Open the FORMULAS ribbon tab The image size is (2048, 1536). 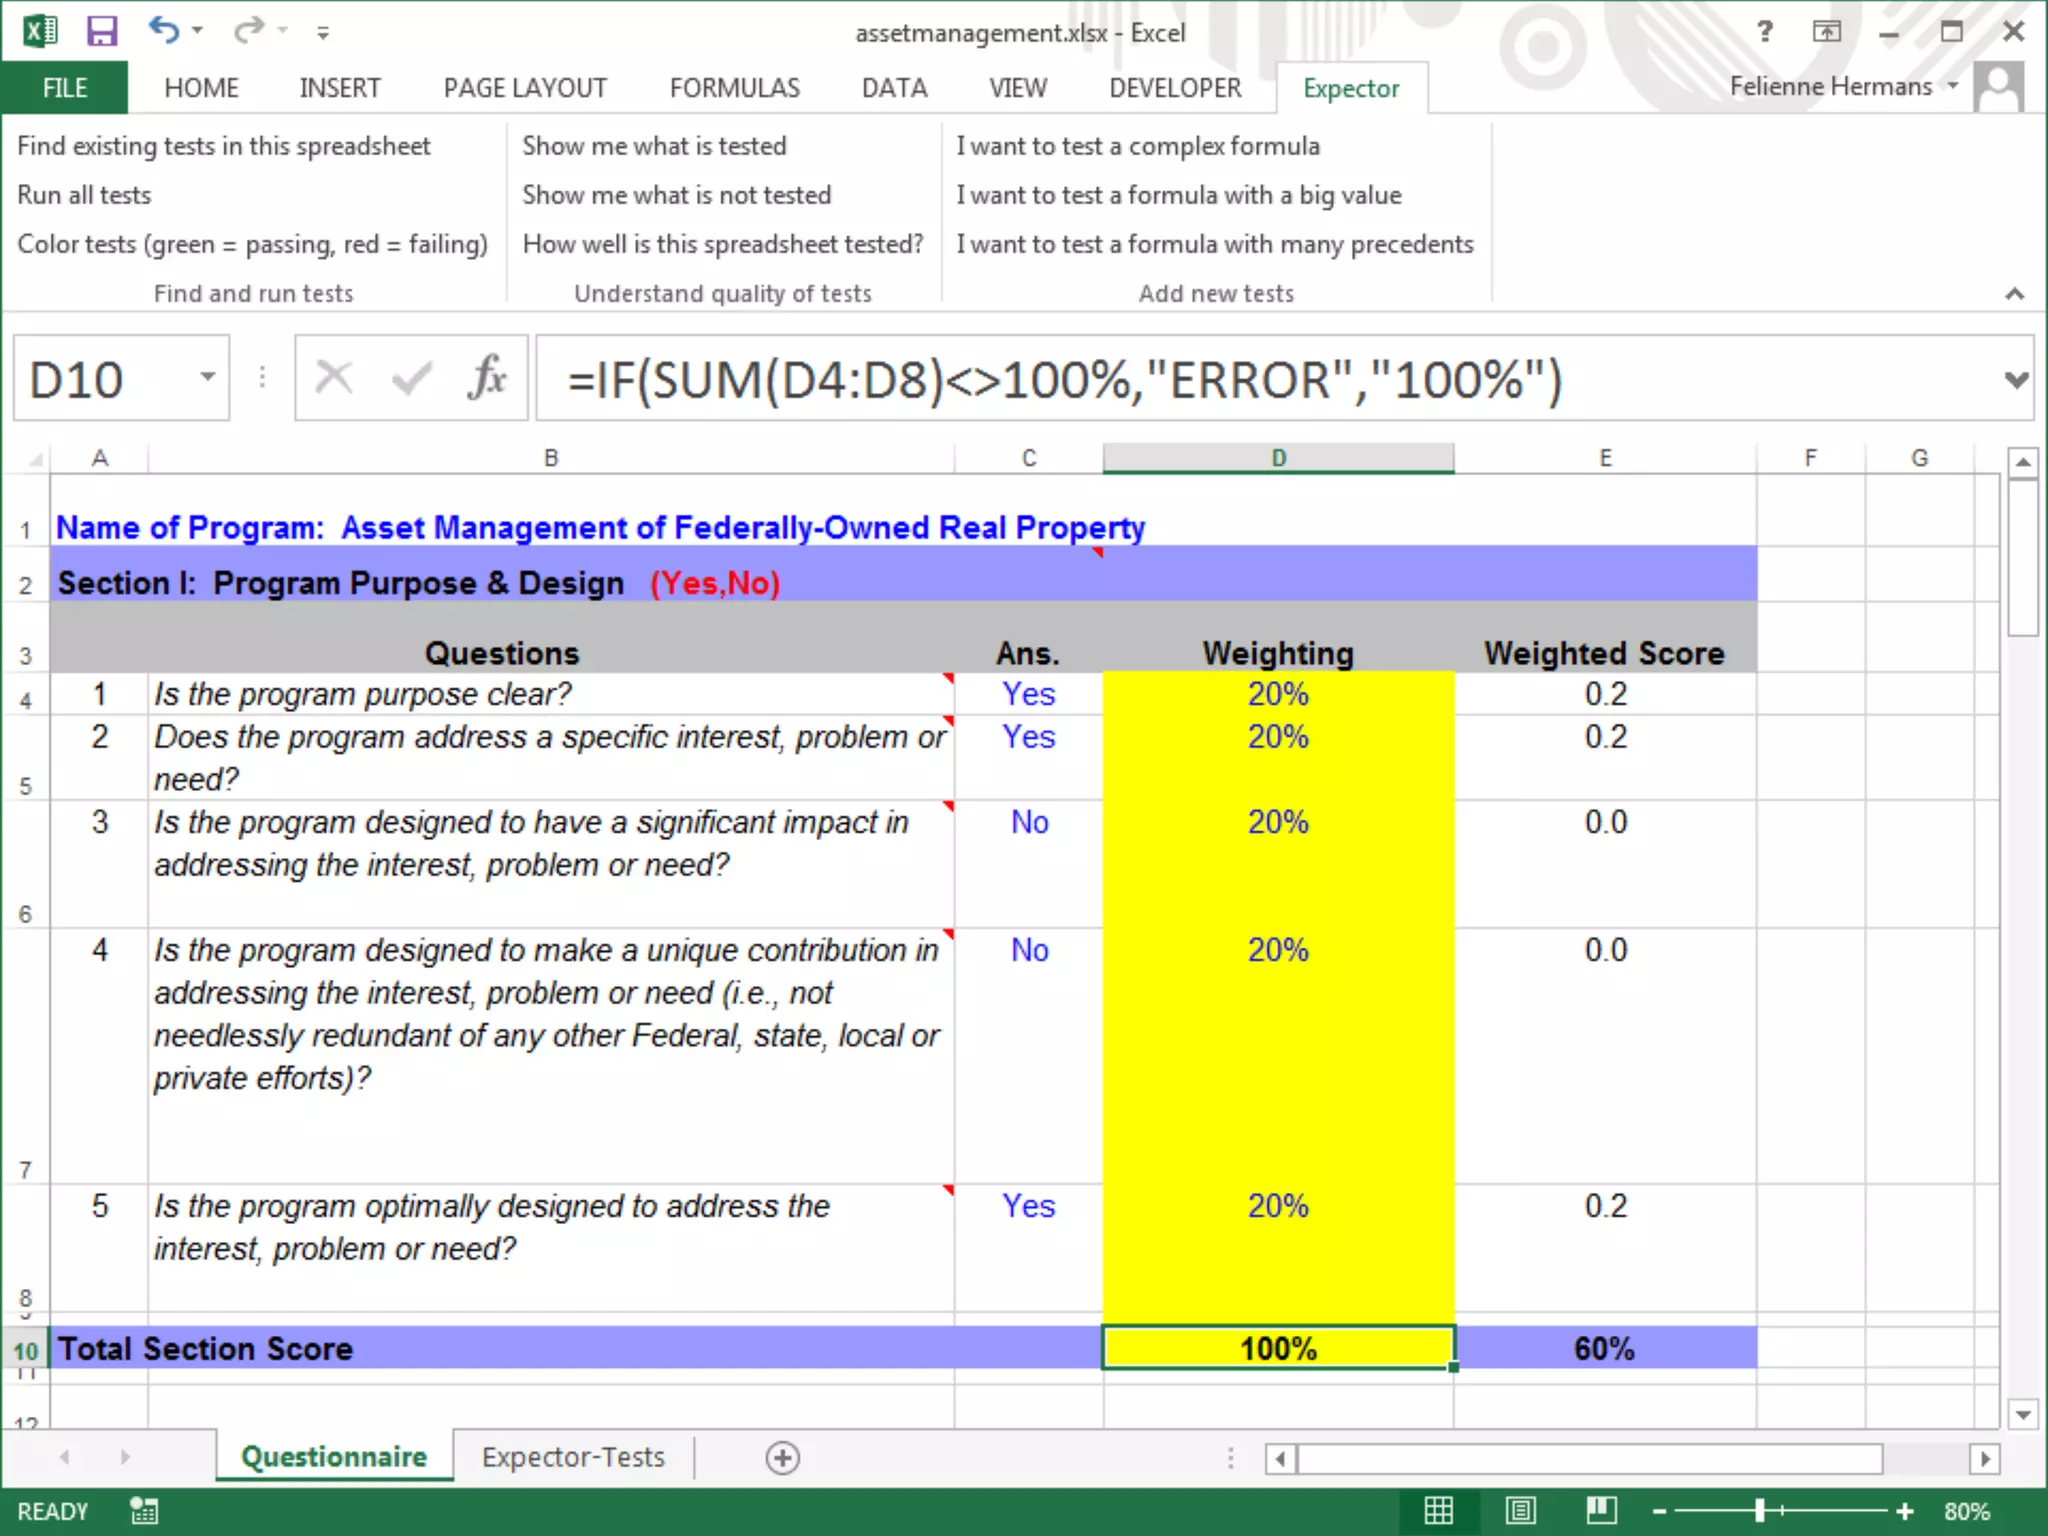click(x=734, y=88)
